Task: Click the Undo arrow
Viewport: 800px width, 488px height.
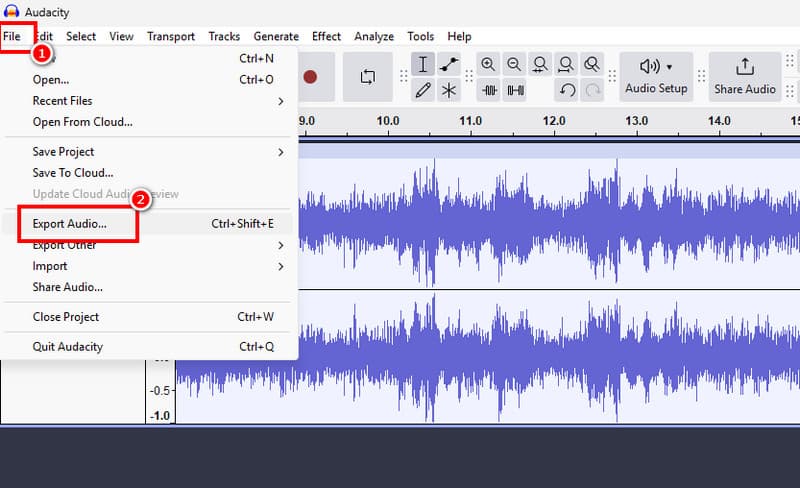Action: [x=566, y=90]
